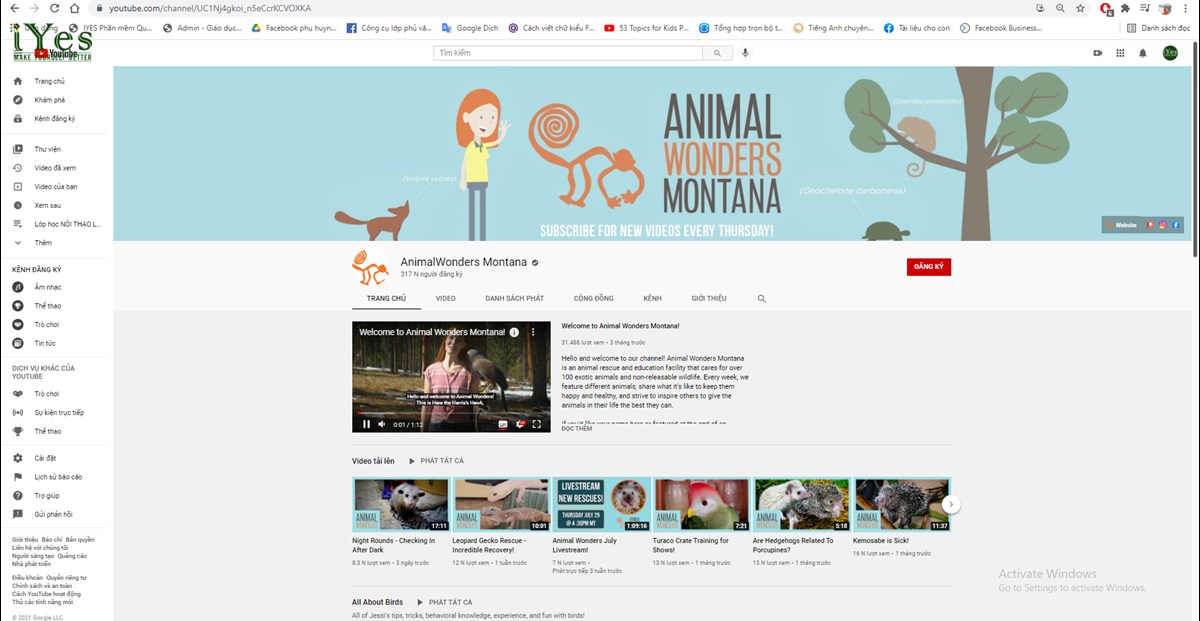Play all in All About Birds section

point(446,602)
